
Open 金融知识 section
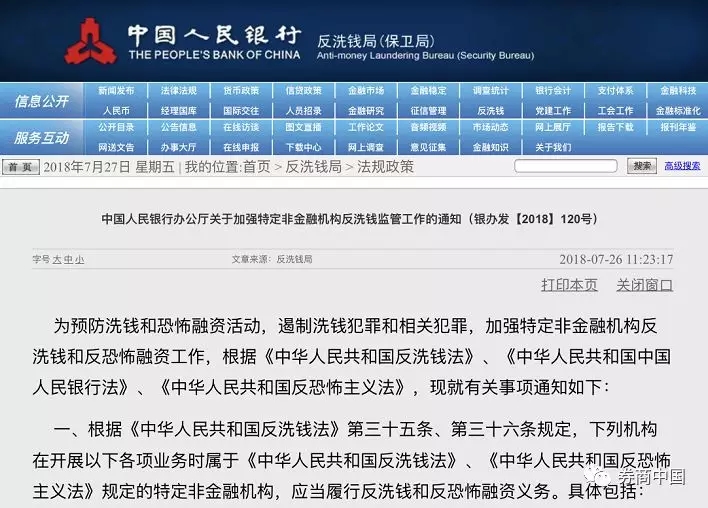pyautogui.click(x=490, y=147)
